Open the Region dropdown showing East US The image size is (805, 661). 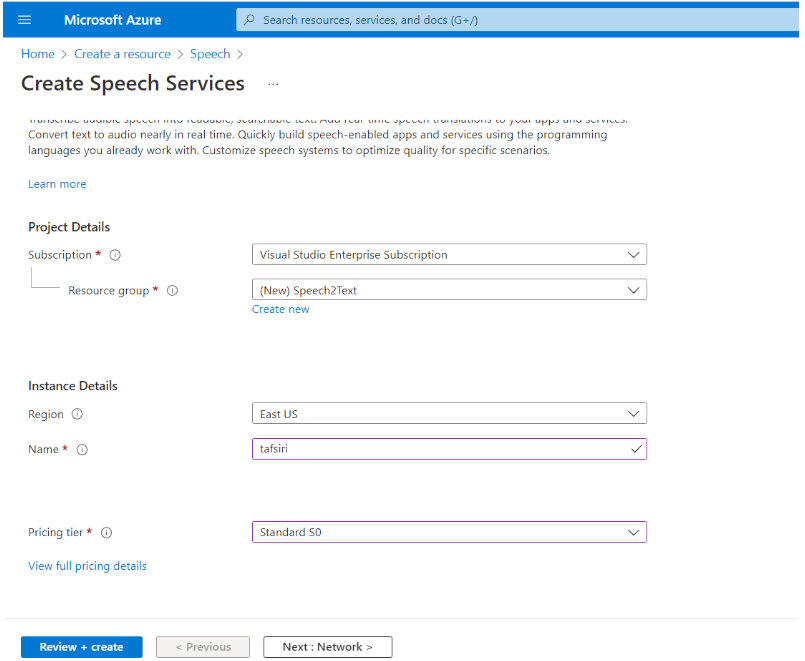click(x=448, y=414)
